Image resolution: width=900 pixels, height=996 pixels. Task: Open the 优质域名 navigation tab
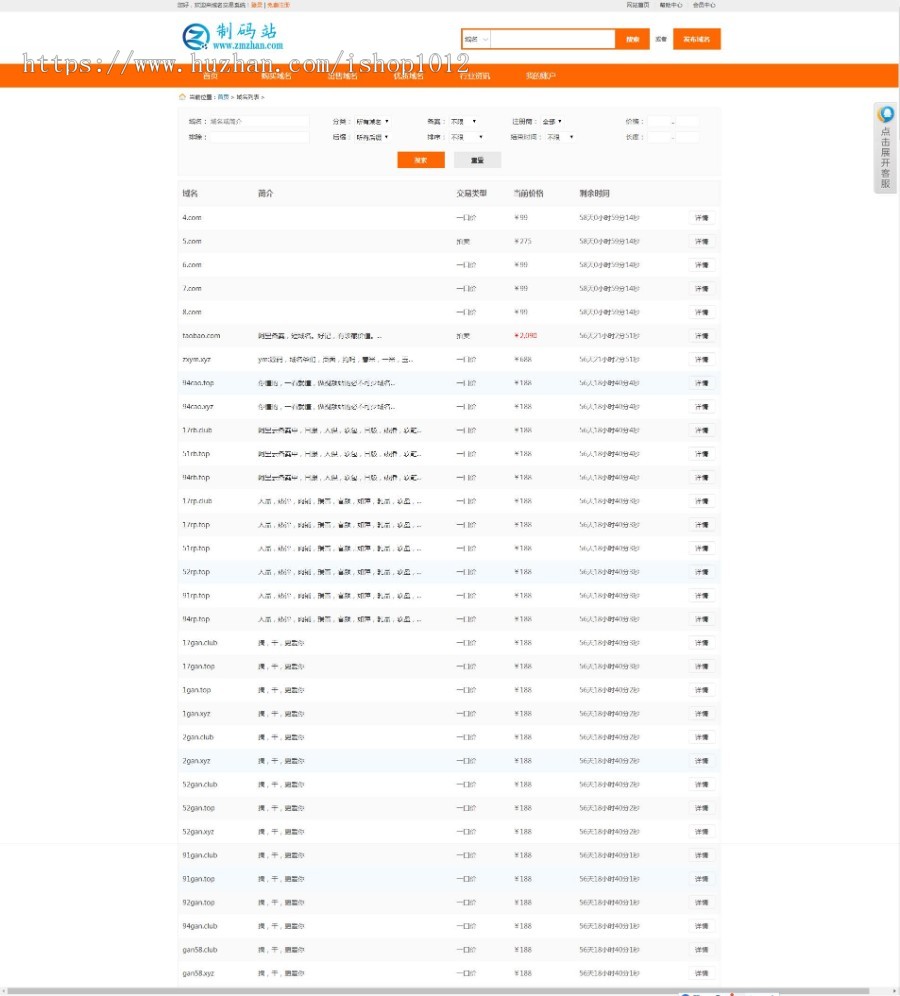tap(408, 76)
